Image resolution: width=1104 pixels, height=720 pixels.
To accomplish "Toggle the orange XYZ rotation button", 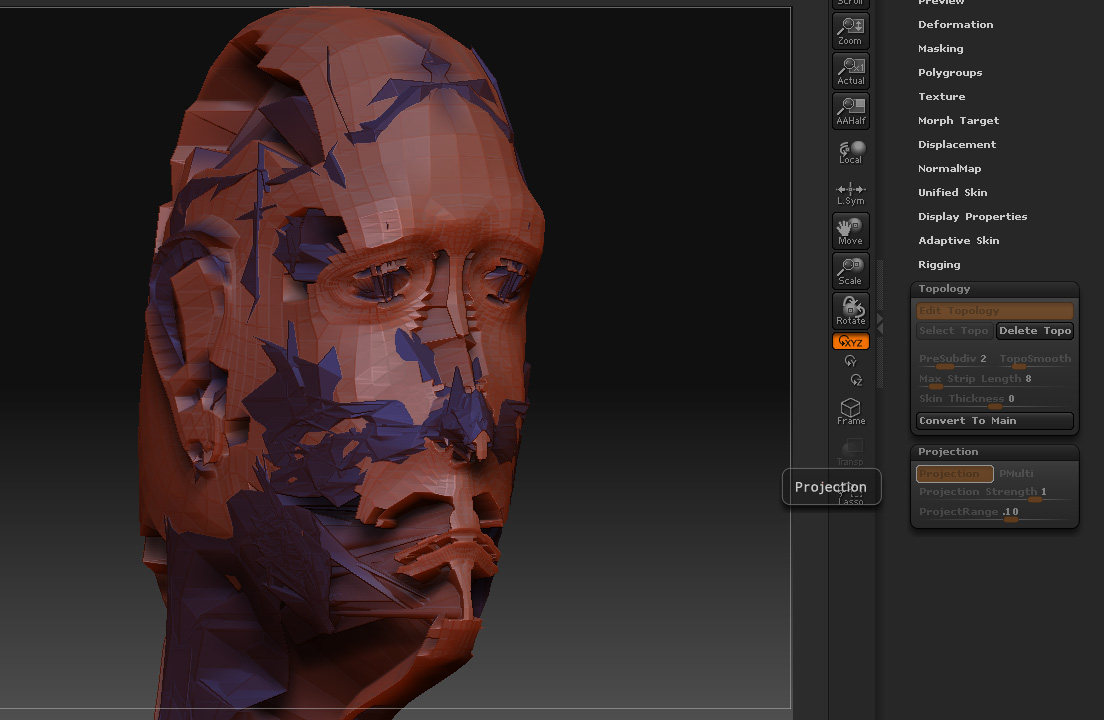I will (x=851, y=341).
